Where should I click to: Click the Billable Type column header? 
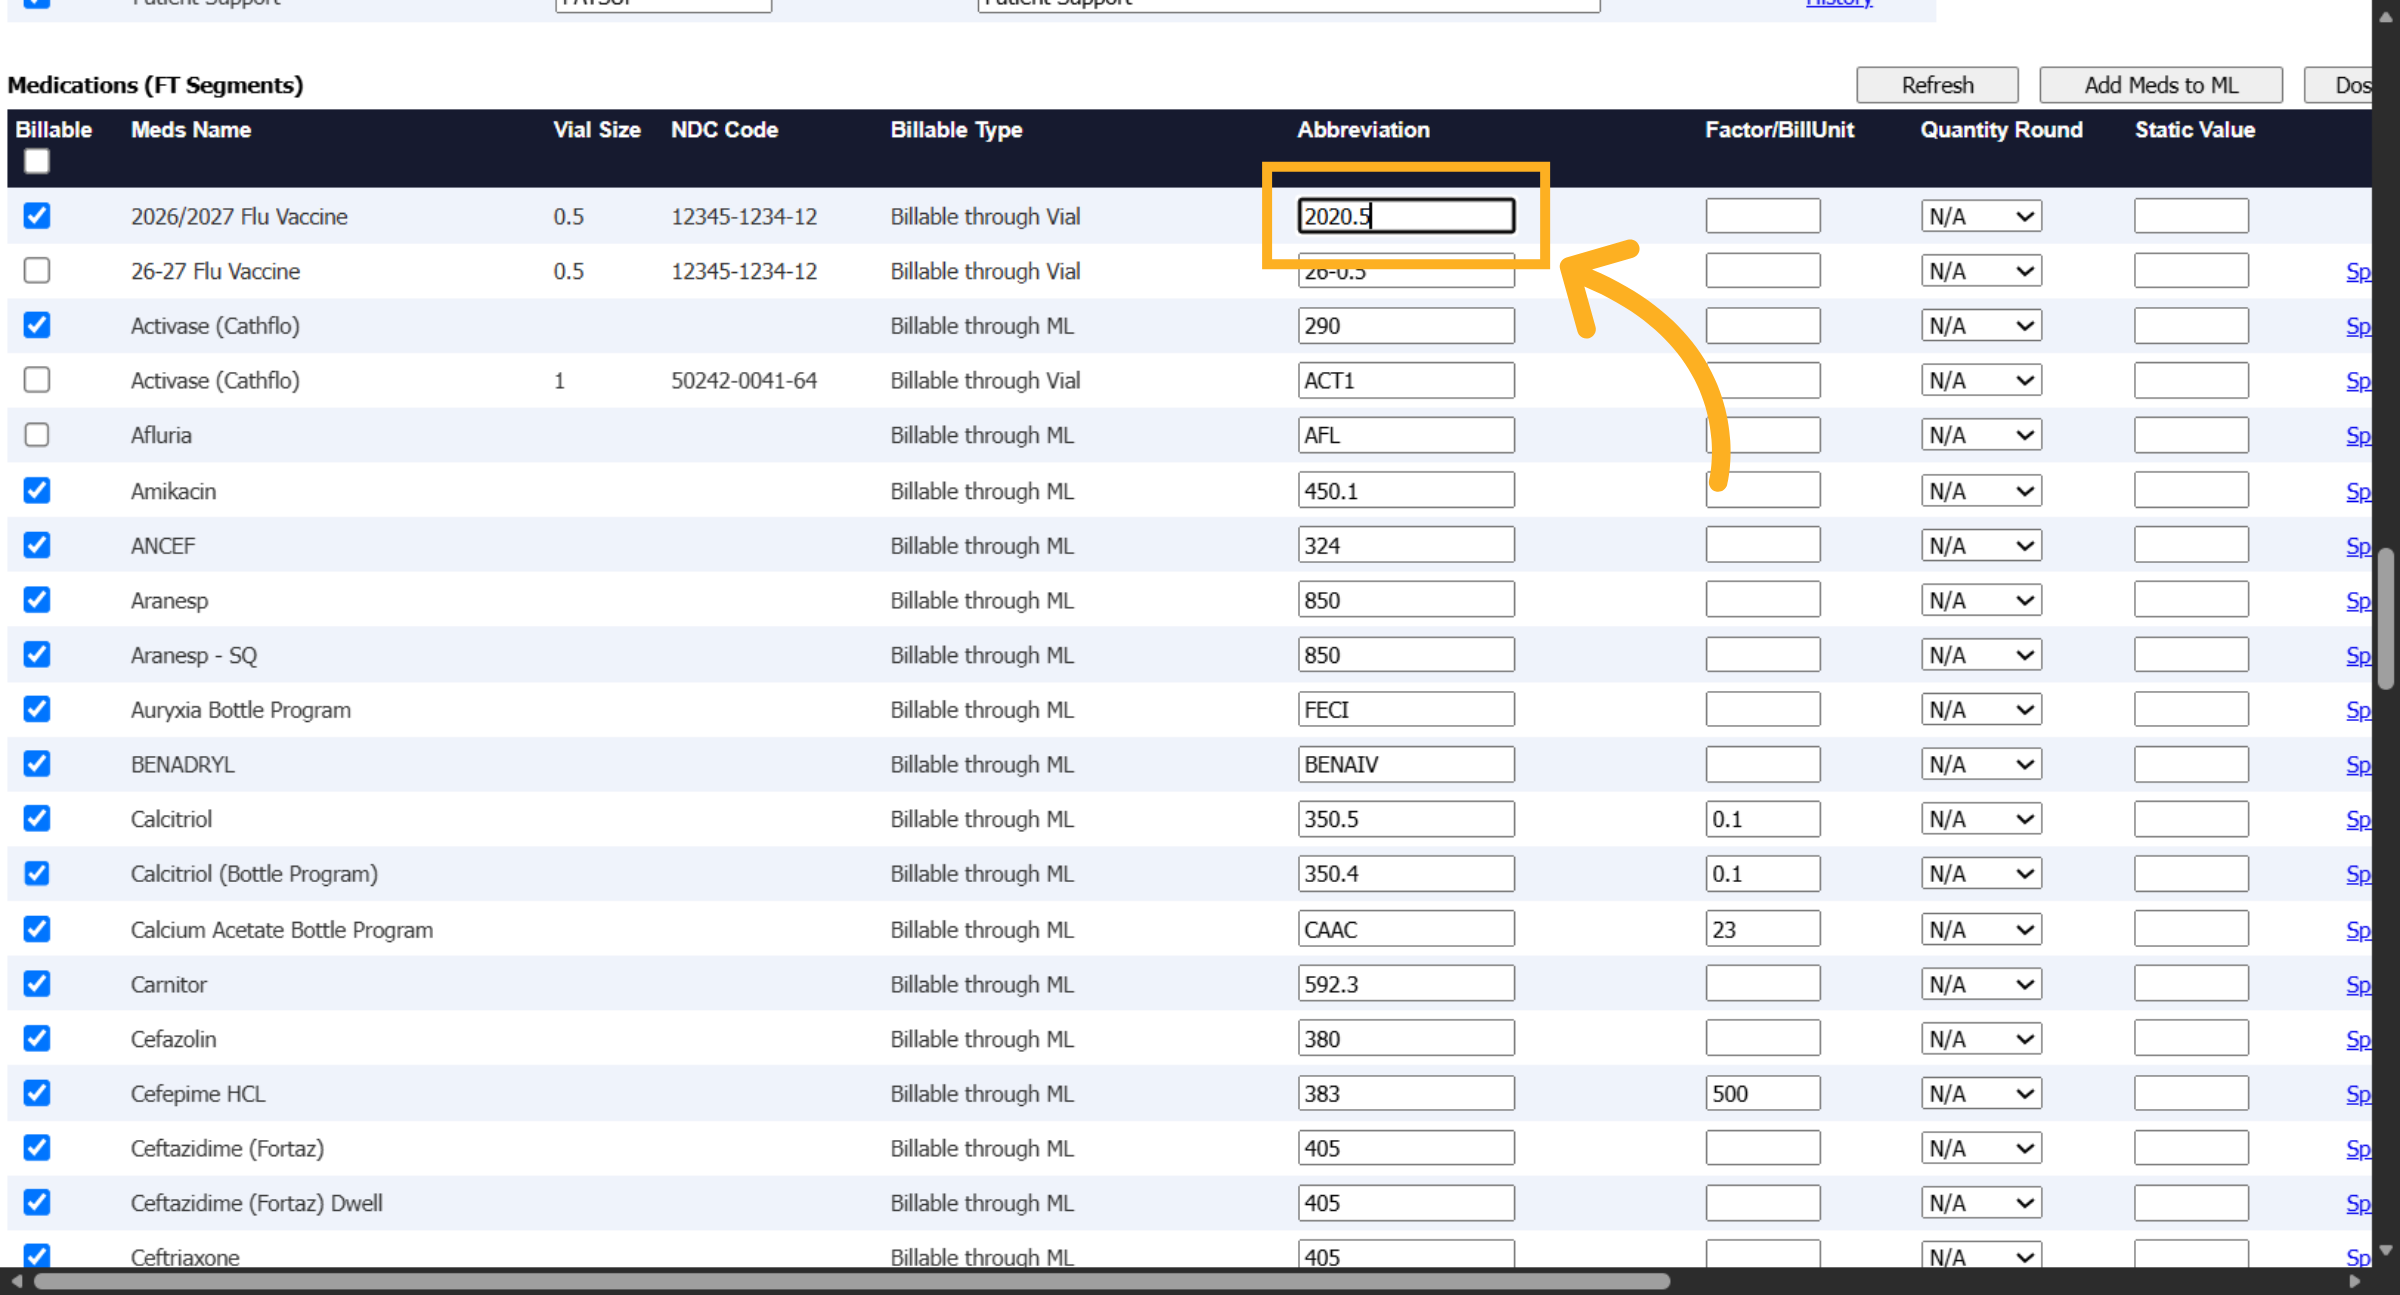coord(956,129)
